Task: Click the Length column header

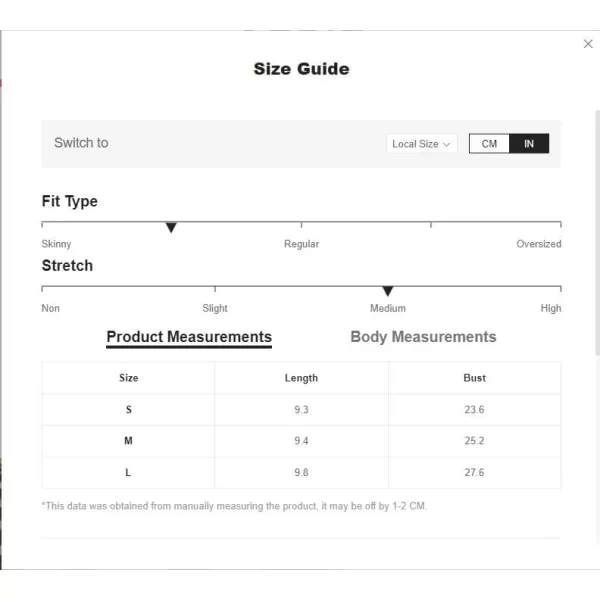Action: [x=301, y=378]
